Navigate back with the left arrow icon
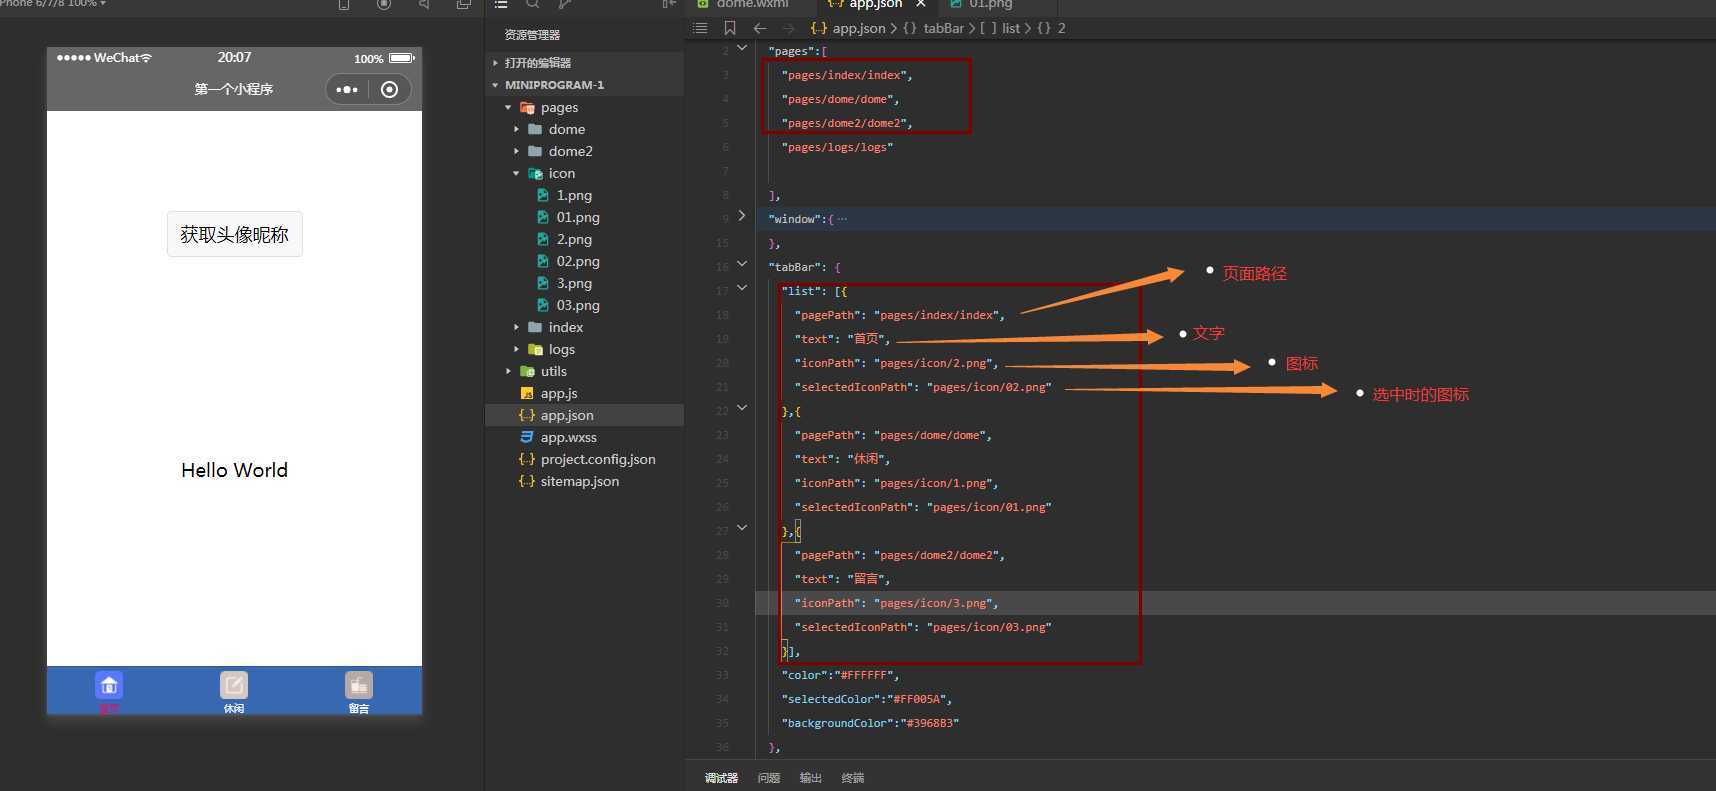This screenshot has height=791, width=1716. (760, 28)
